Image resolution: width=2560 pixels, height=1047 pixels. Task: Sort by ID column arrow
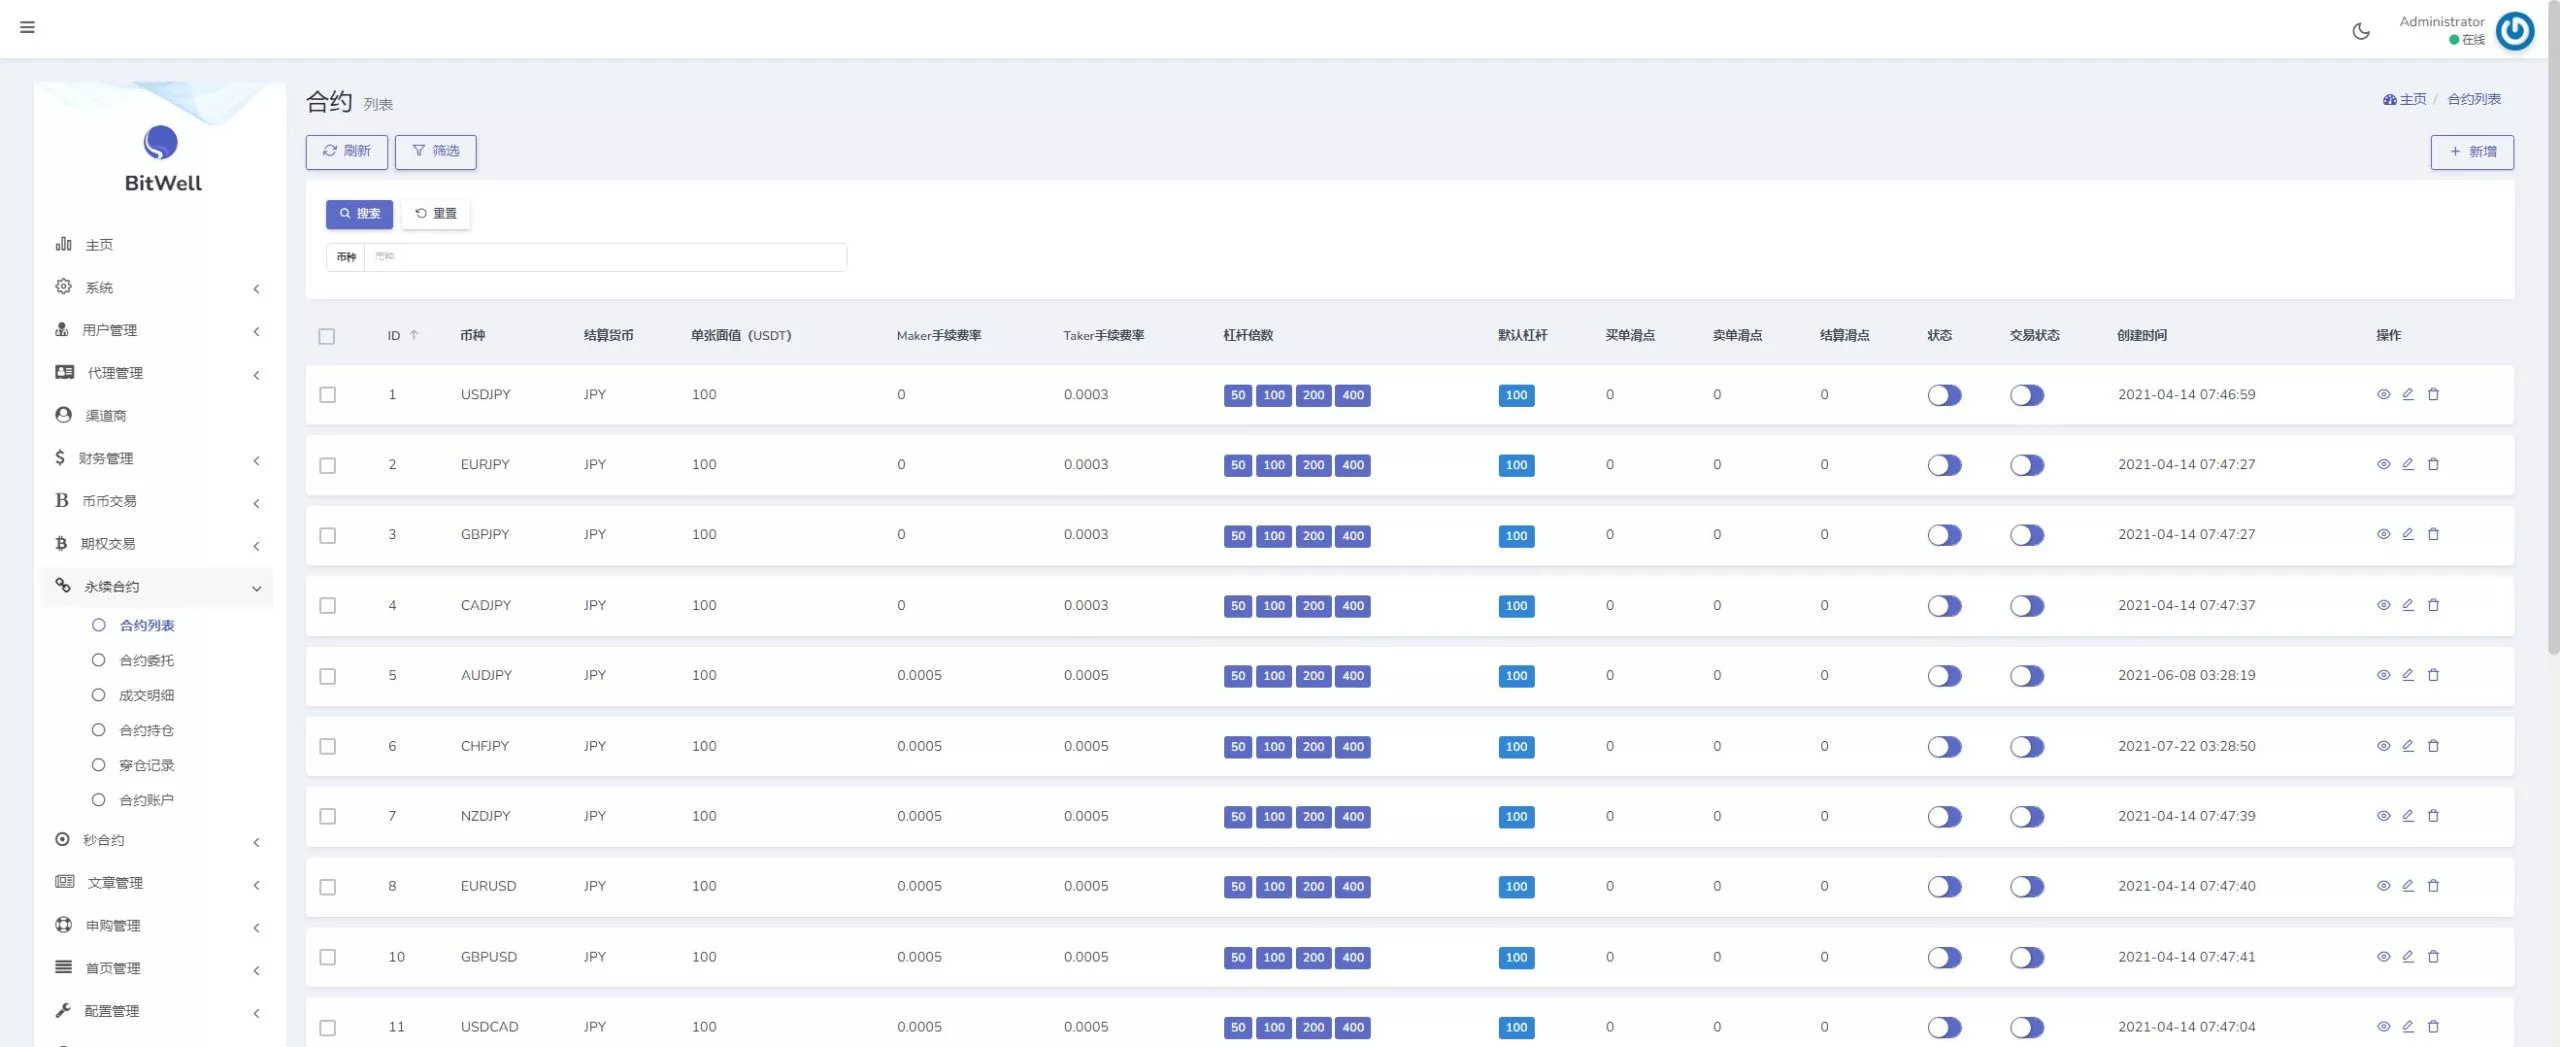pyautogui.click(x=414, y=335)
